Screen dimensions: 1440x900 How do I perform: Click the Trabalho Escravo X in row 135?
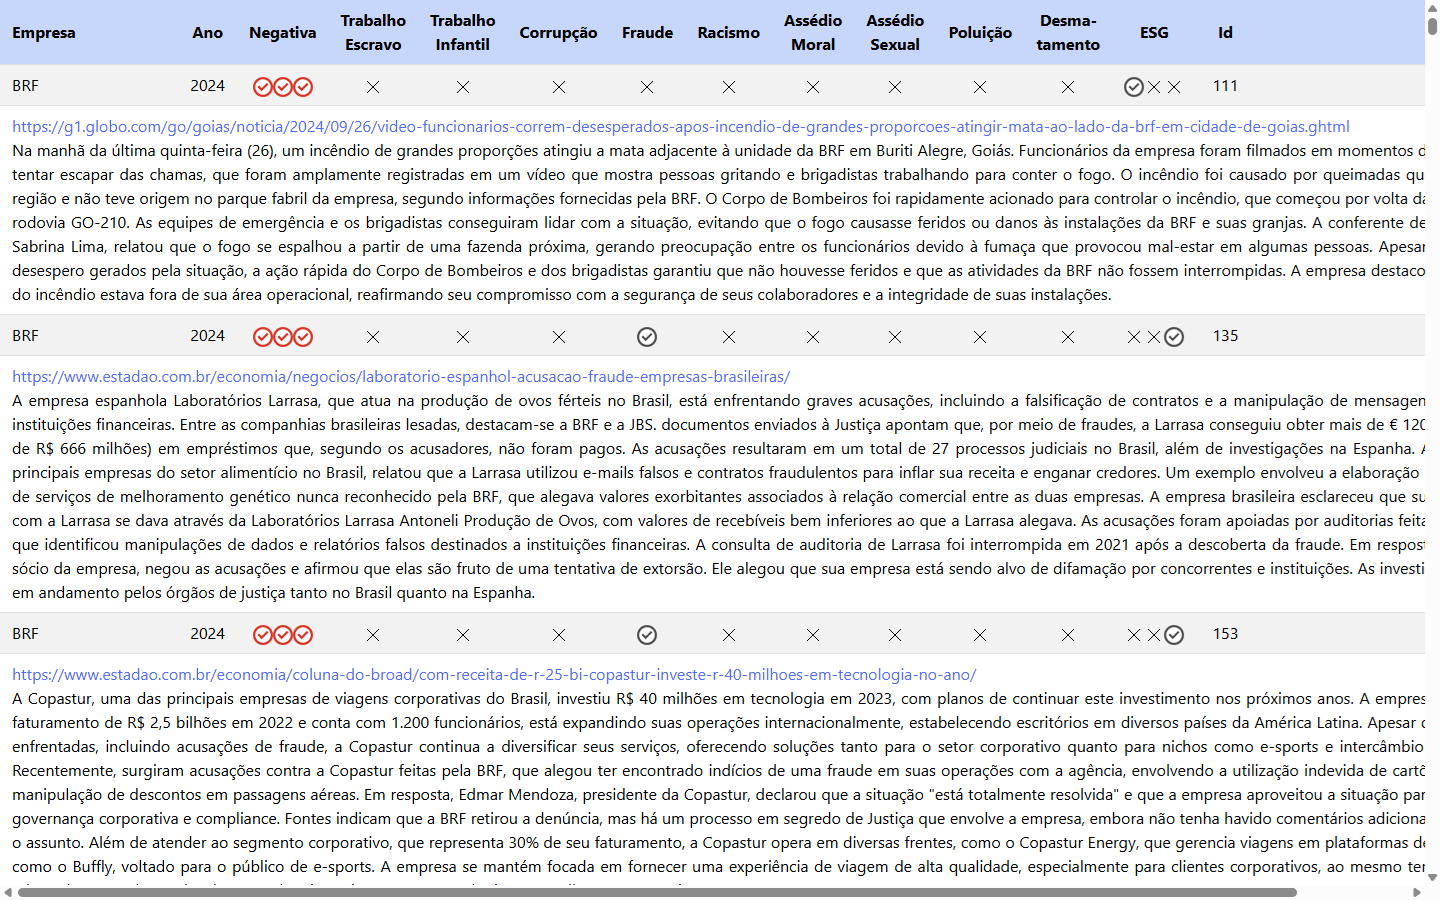coord(373,337)
